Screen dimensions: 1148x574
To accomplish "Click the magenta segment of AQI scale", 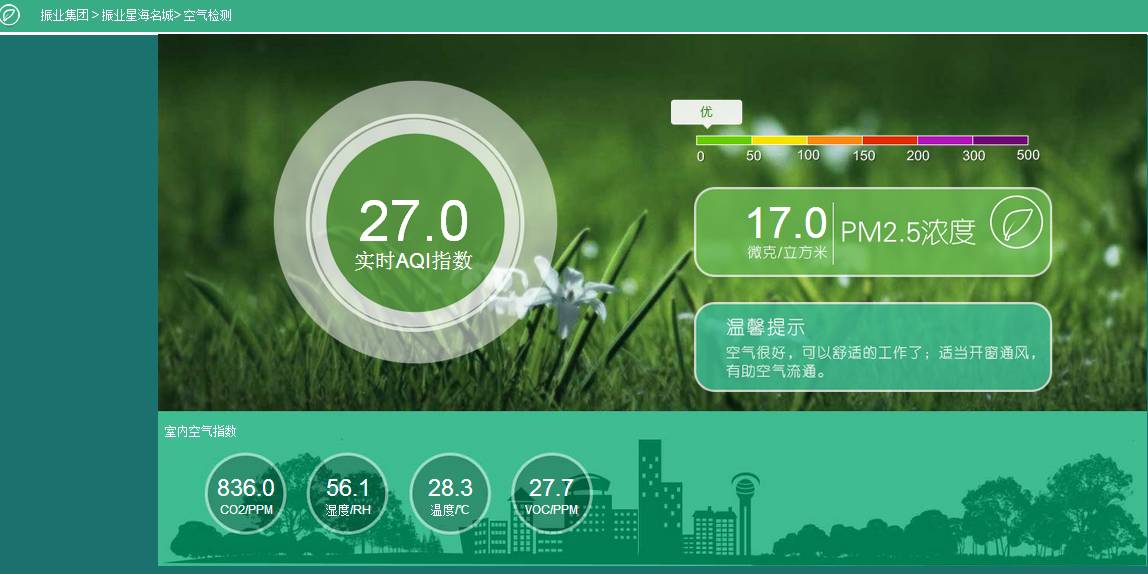I will 945,140.
